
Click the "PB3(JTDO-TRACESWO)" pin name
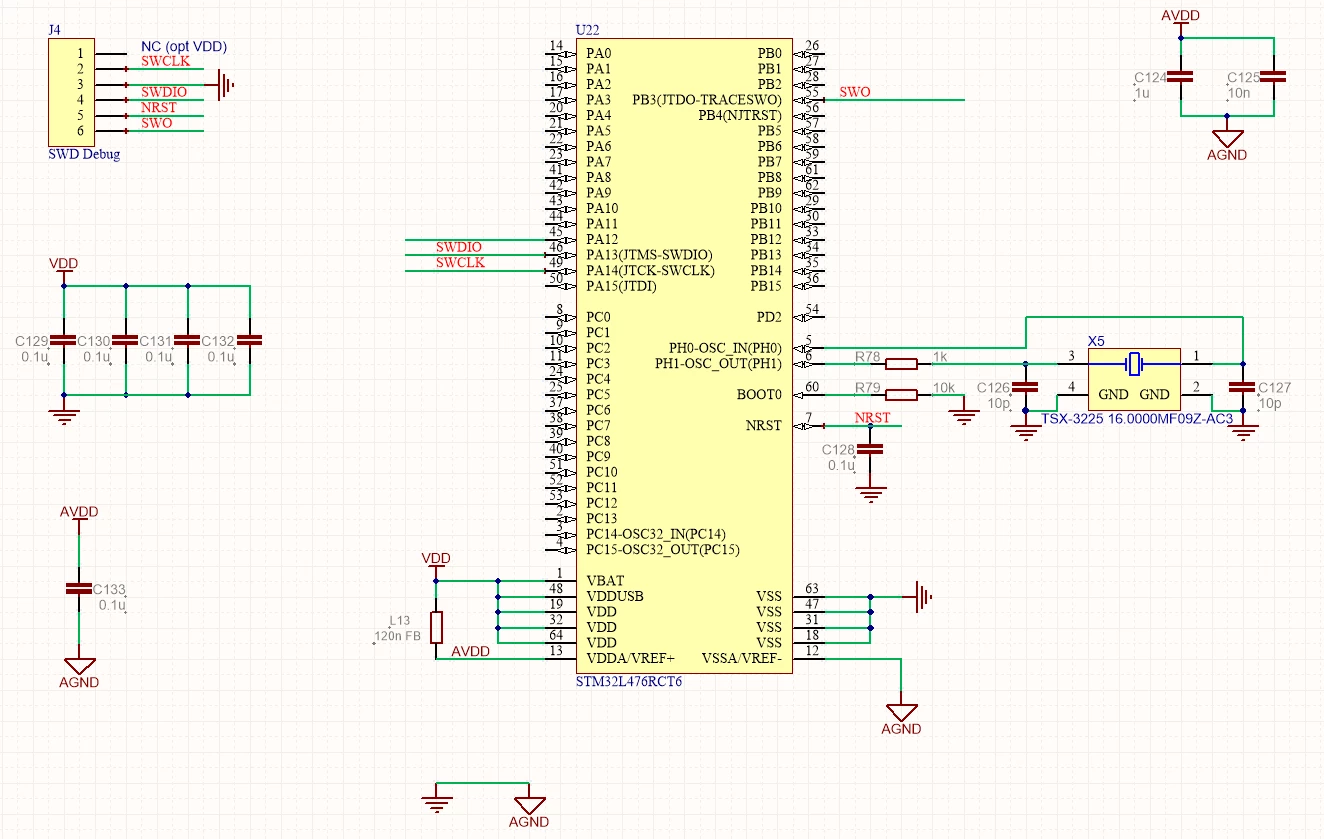pos(707,100)
